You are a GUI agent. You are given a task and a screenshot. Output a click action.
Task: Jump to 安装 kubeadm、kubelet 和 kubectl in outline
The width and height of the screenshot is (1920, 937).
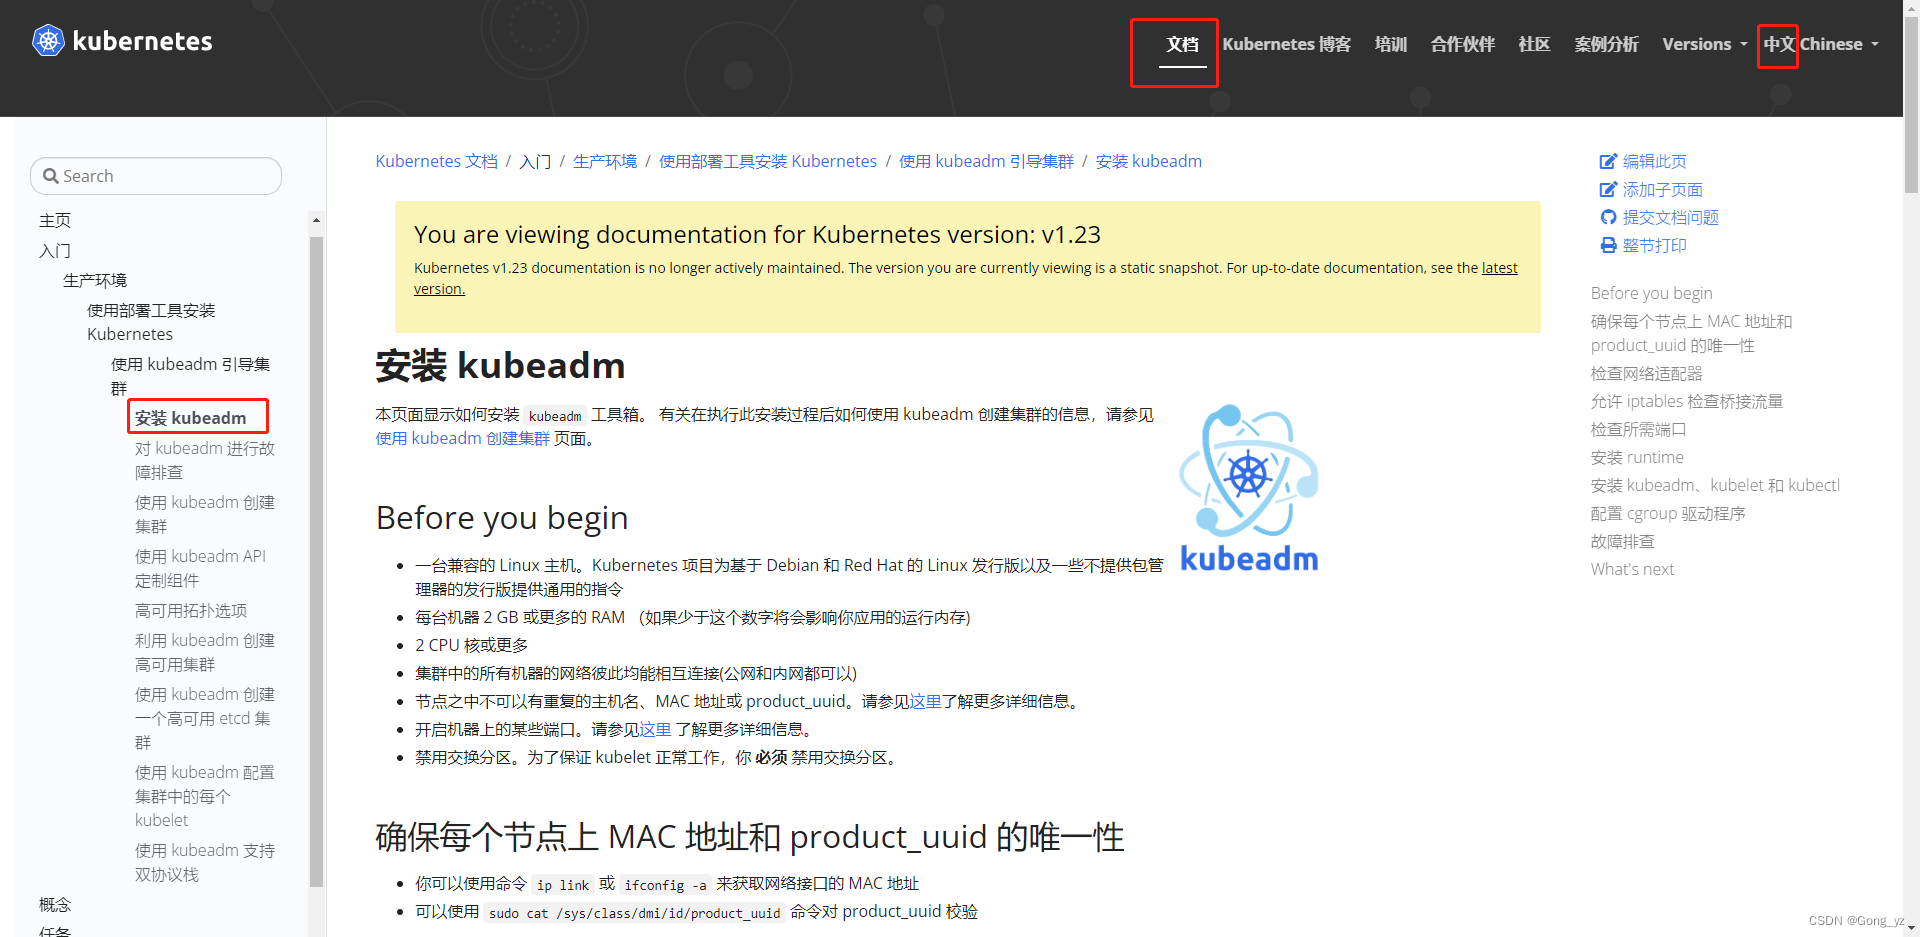(1715, 485)
